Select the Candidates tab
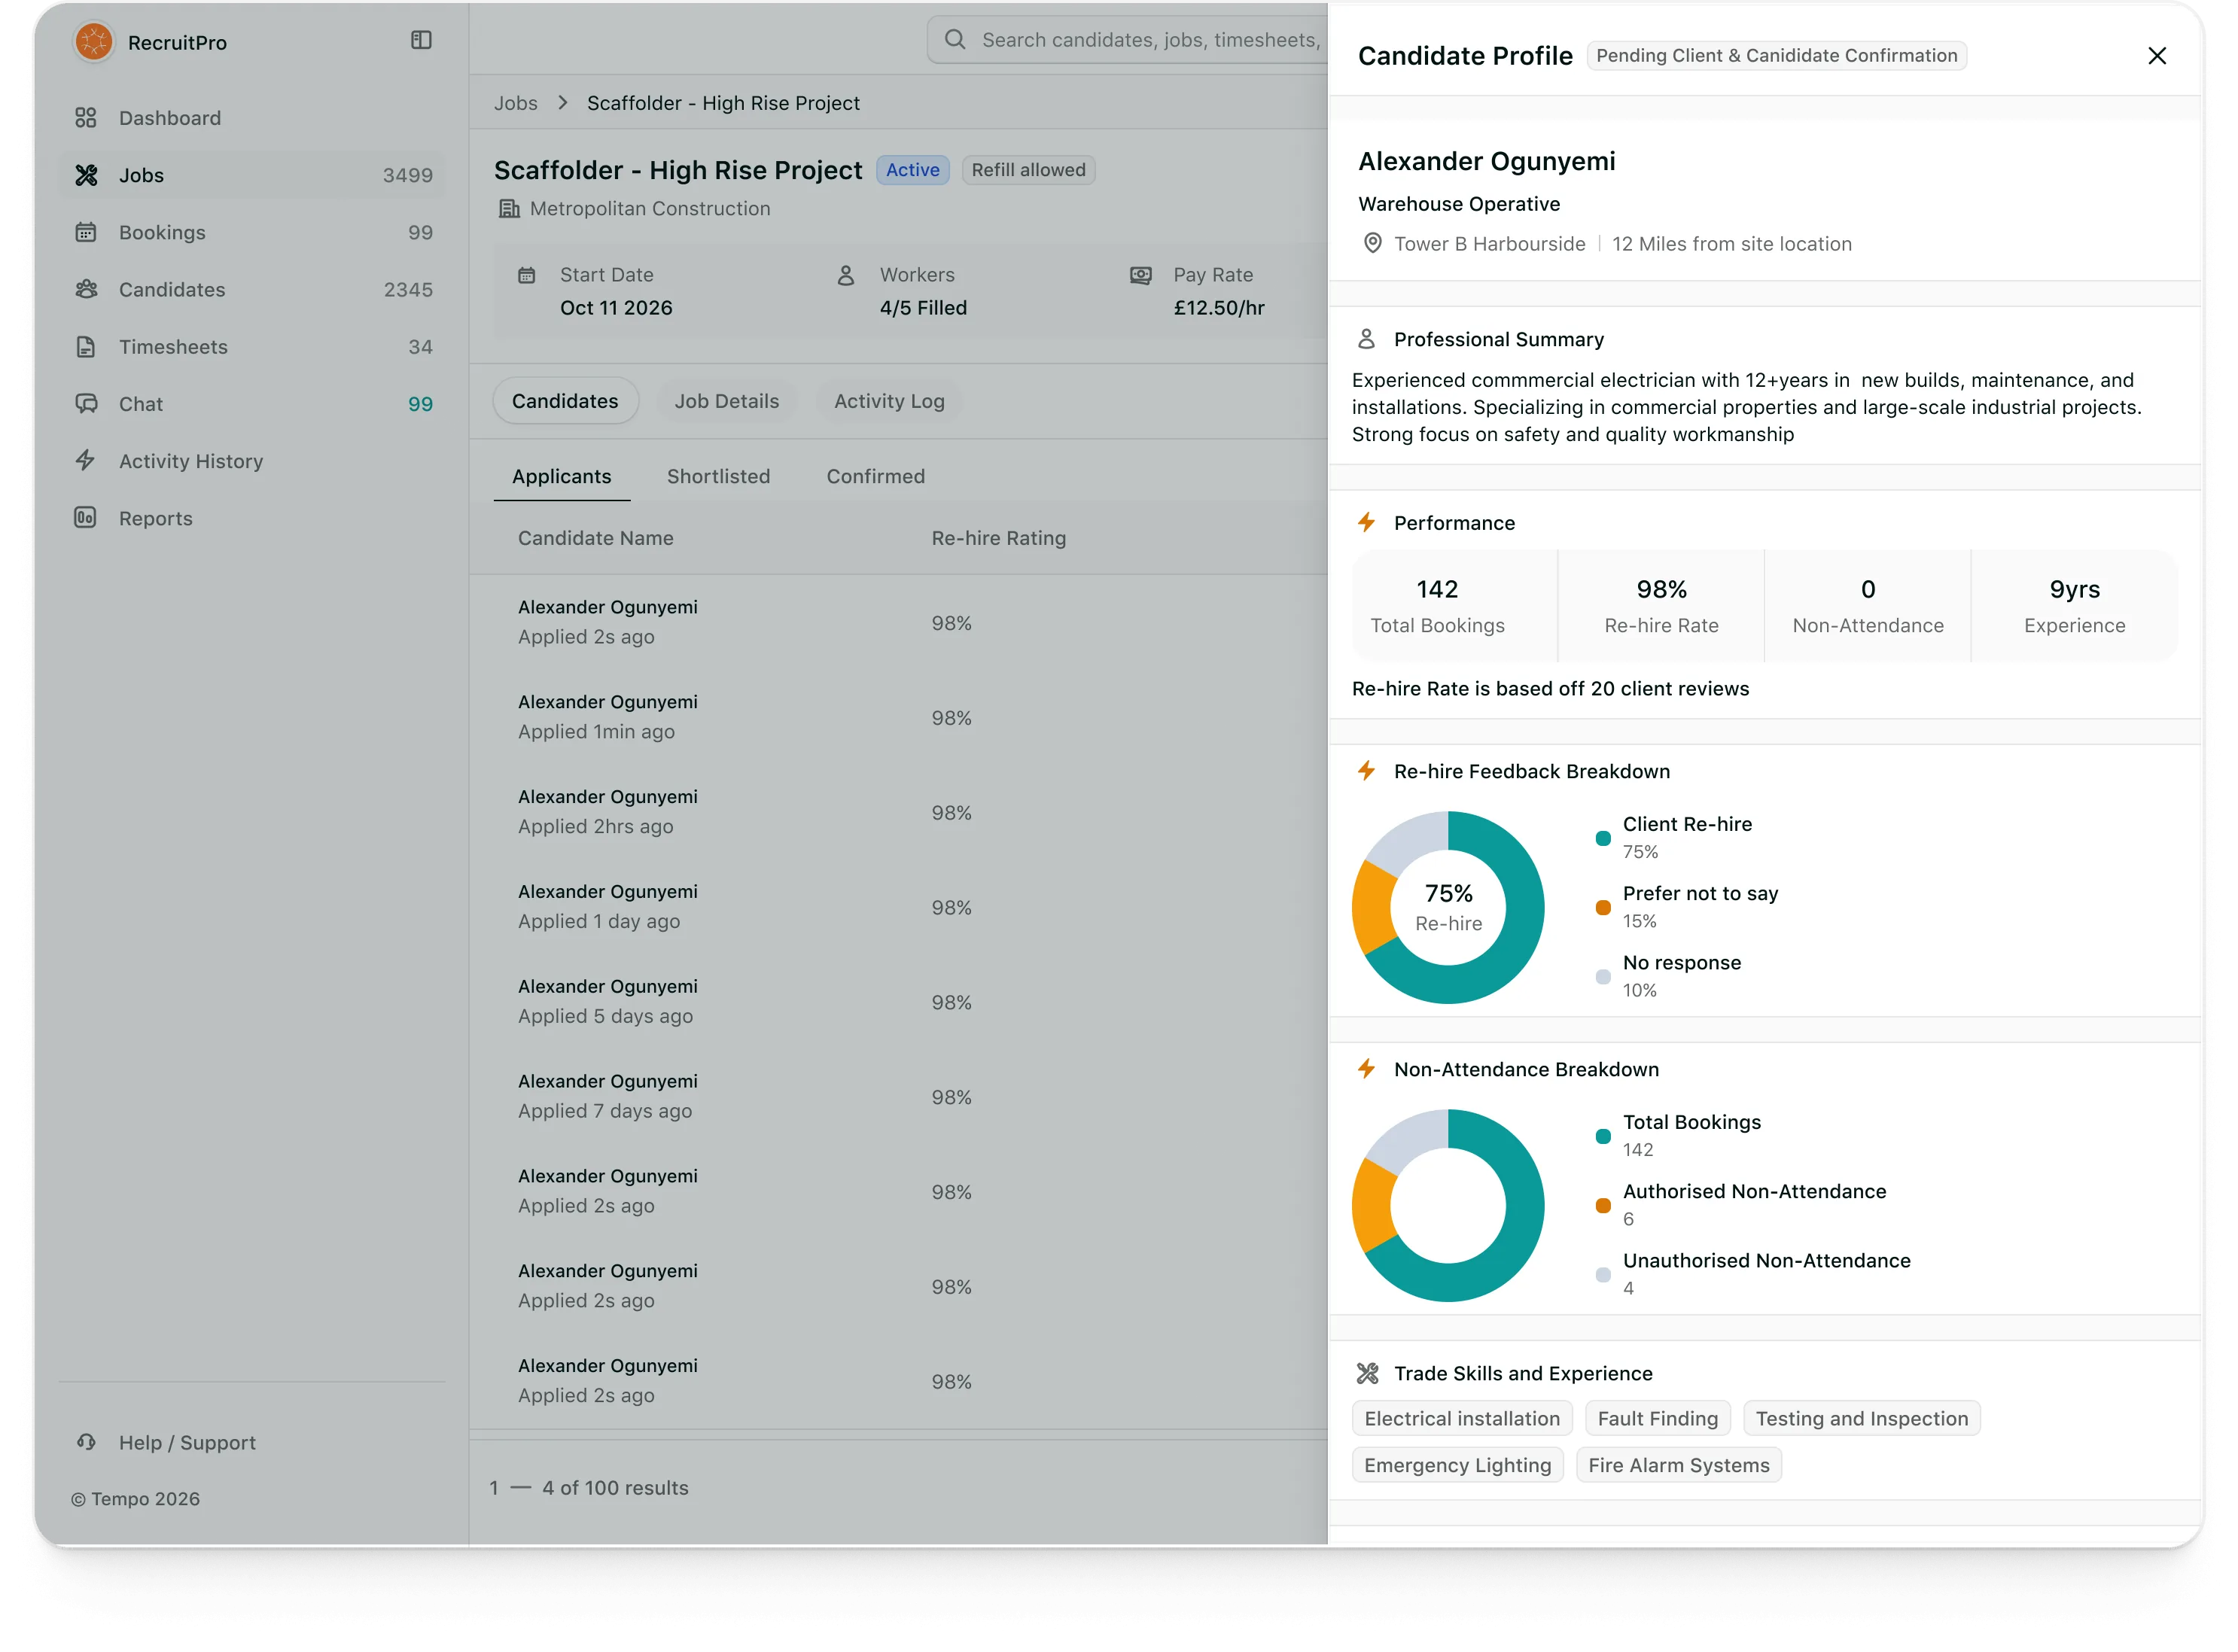This screenshot has width=2238, height=1652. click(565, 401)
